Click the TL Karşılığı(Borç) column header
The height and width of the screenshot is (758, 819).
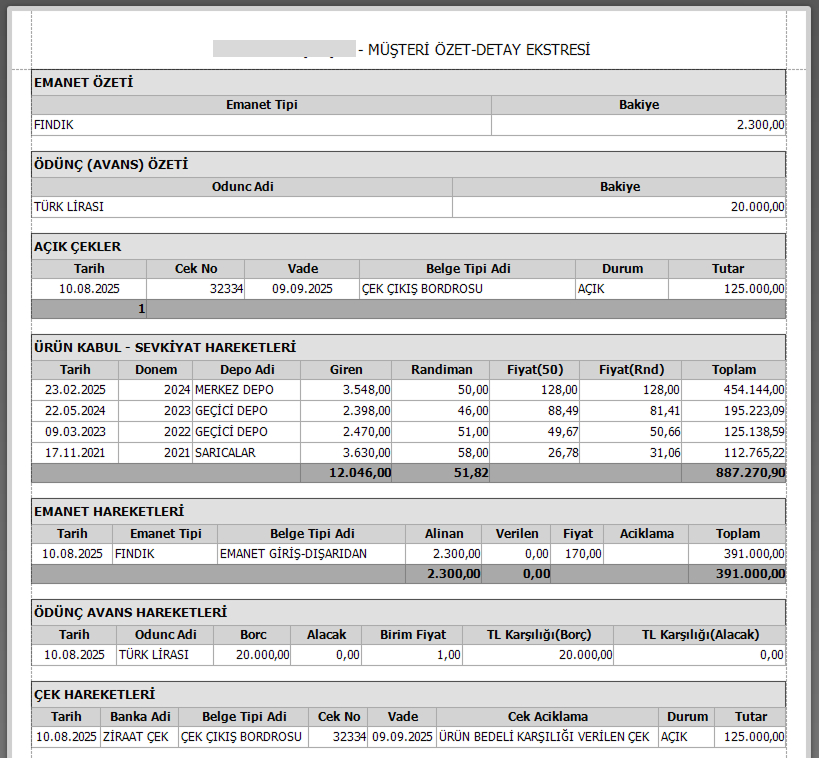point(537,634)
